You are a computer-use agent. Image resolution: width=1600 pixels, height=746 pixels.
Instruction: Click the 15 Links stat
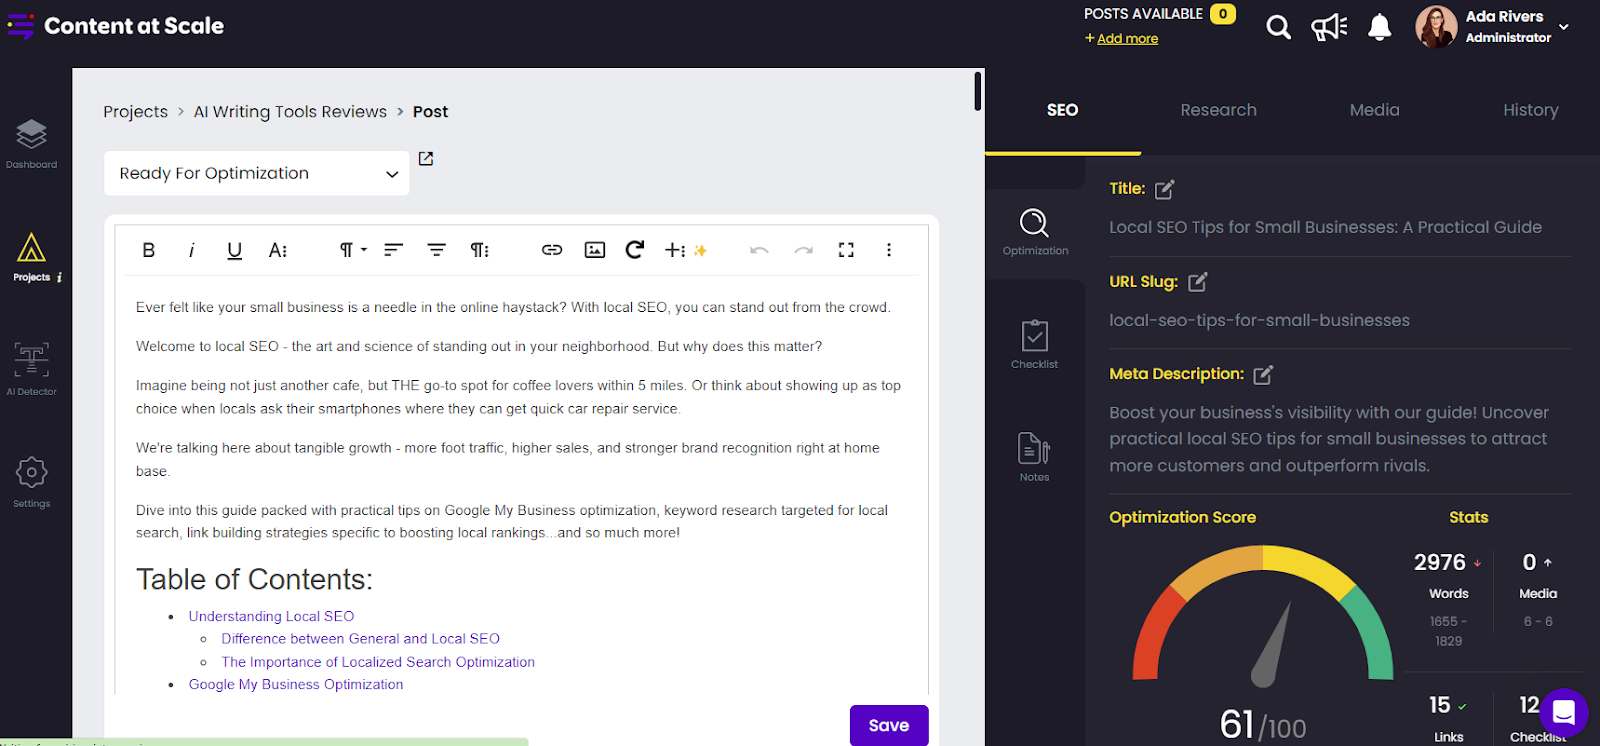1448,719
